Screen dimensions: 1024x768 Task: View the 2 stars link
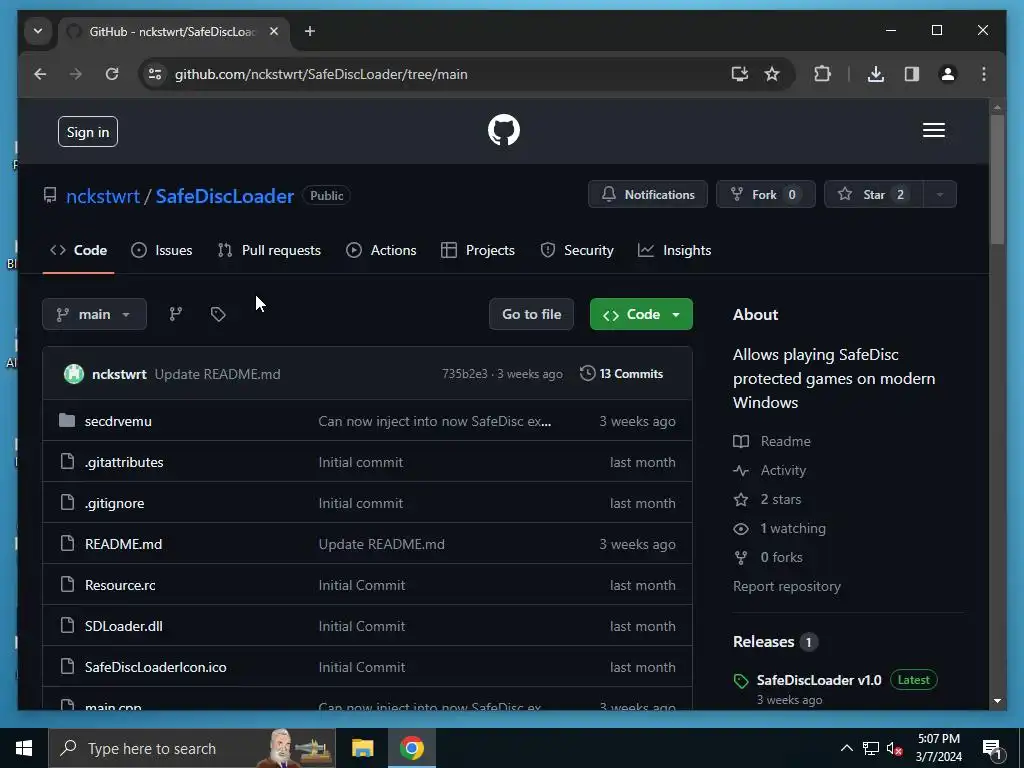point(767,500)
